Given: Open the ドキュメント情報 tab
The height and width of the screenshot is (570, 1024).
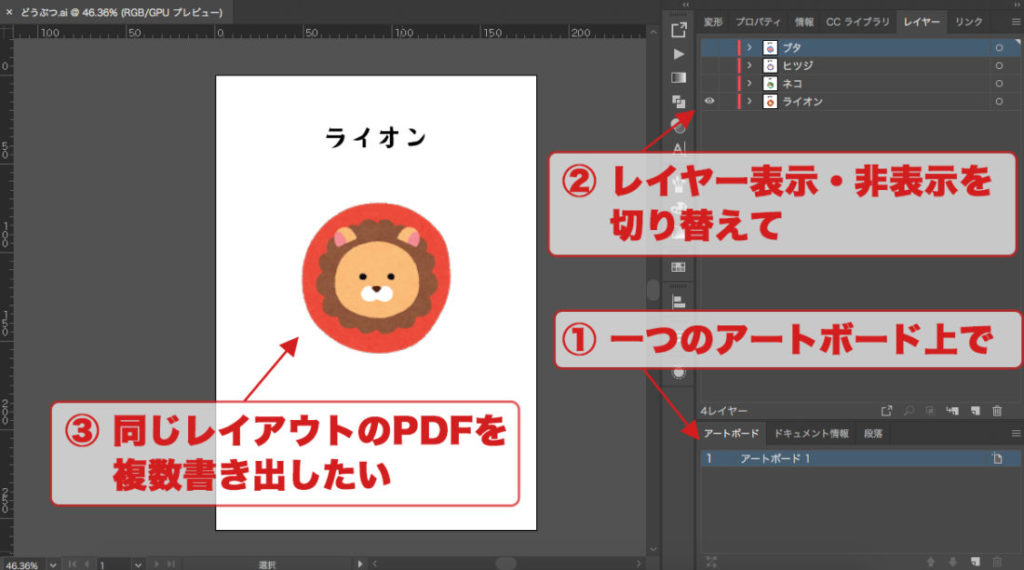Looking at the screenshot, I should (x=811, y=434).
